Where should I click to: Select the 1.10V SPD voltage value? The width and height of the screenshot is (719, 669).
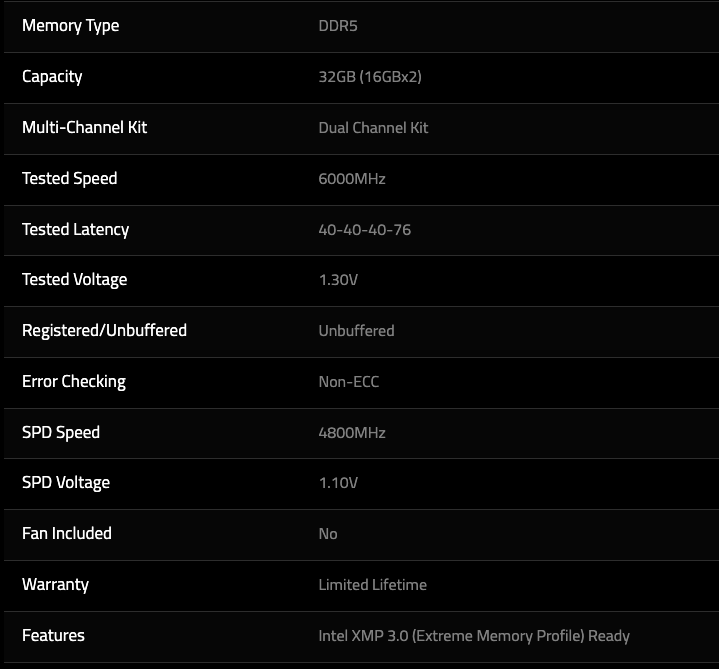[x=338, y=482]
